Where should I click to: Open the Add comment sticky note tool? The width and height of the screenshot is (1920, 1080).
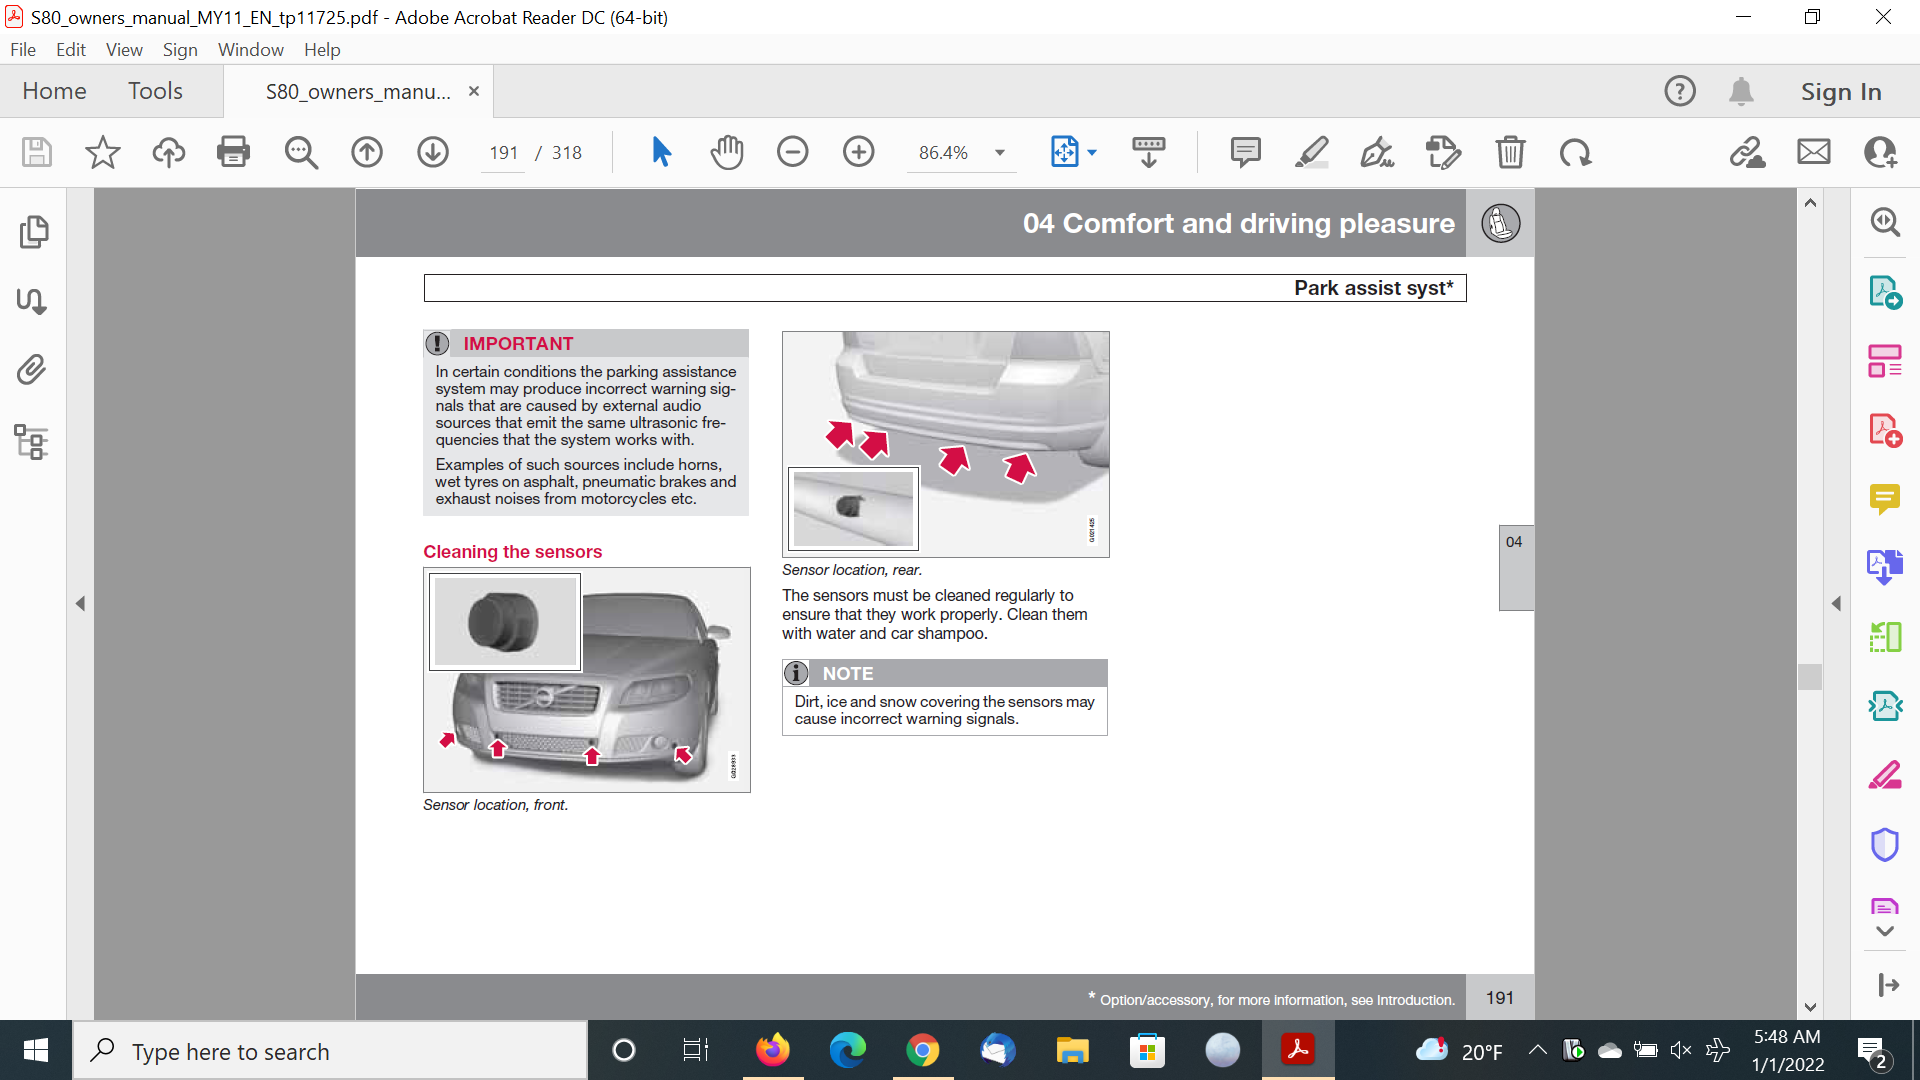[1245, 152]
